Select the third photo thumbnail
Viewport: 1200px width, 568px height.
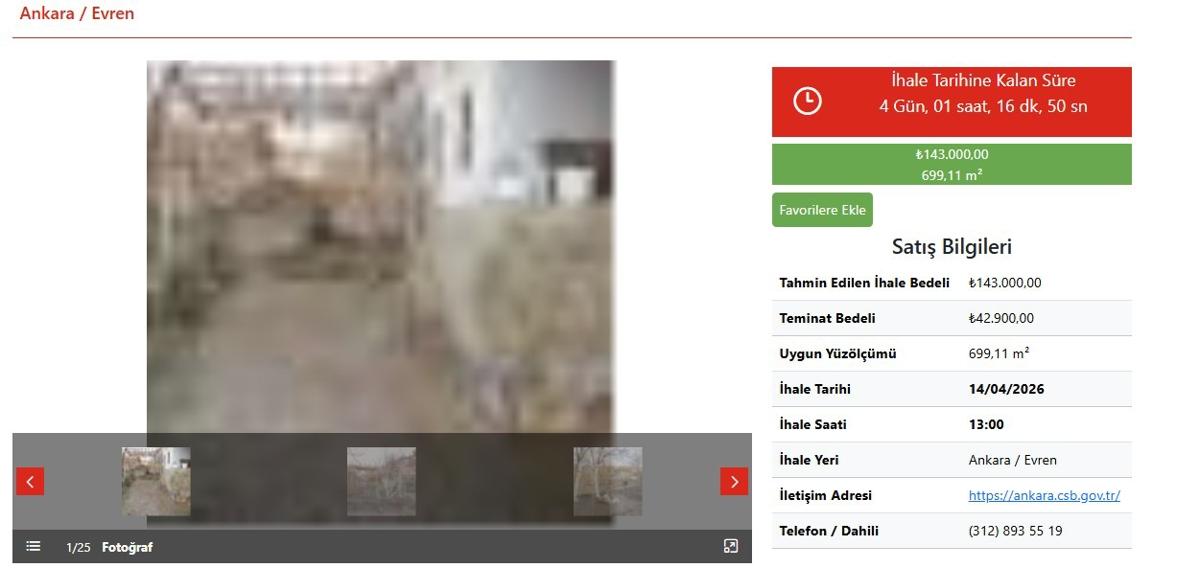click(607, 481)
